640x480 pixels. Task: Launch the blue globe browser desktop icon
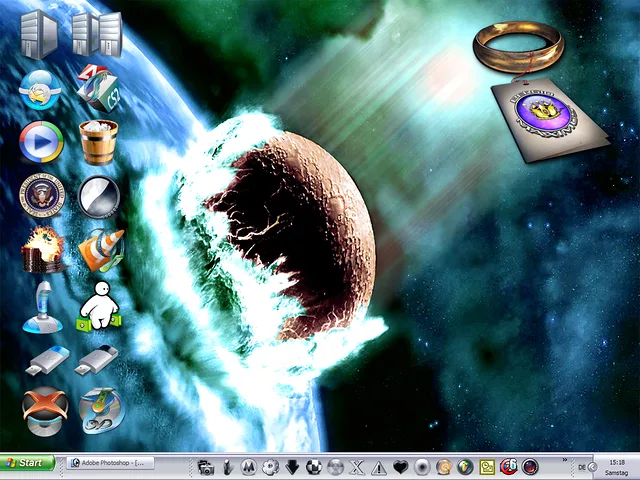point(40,90)
